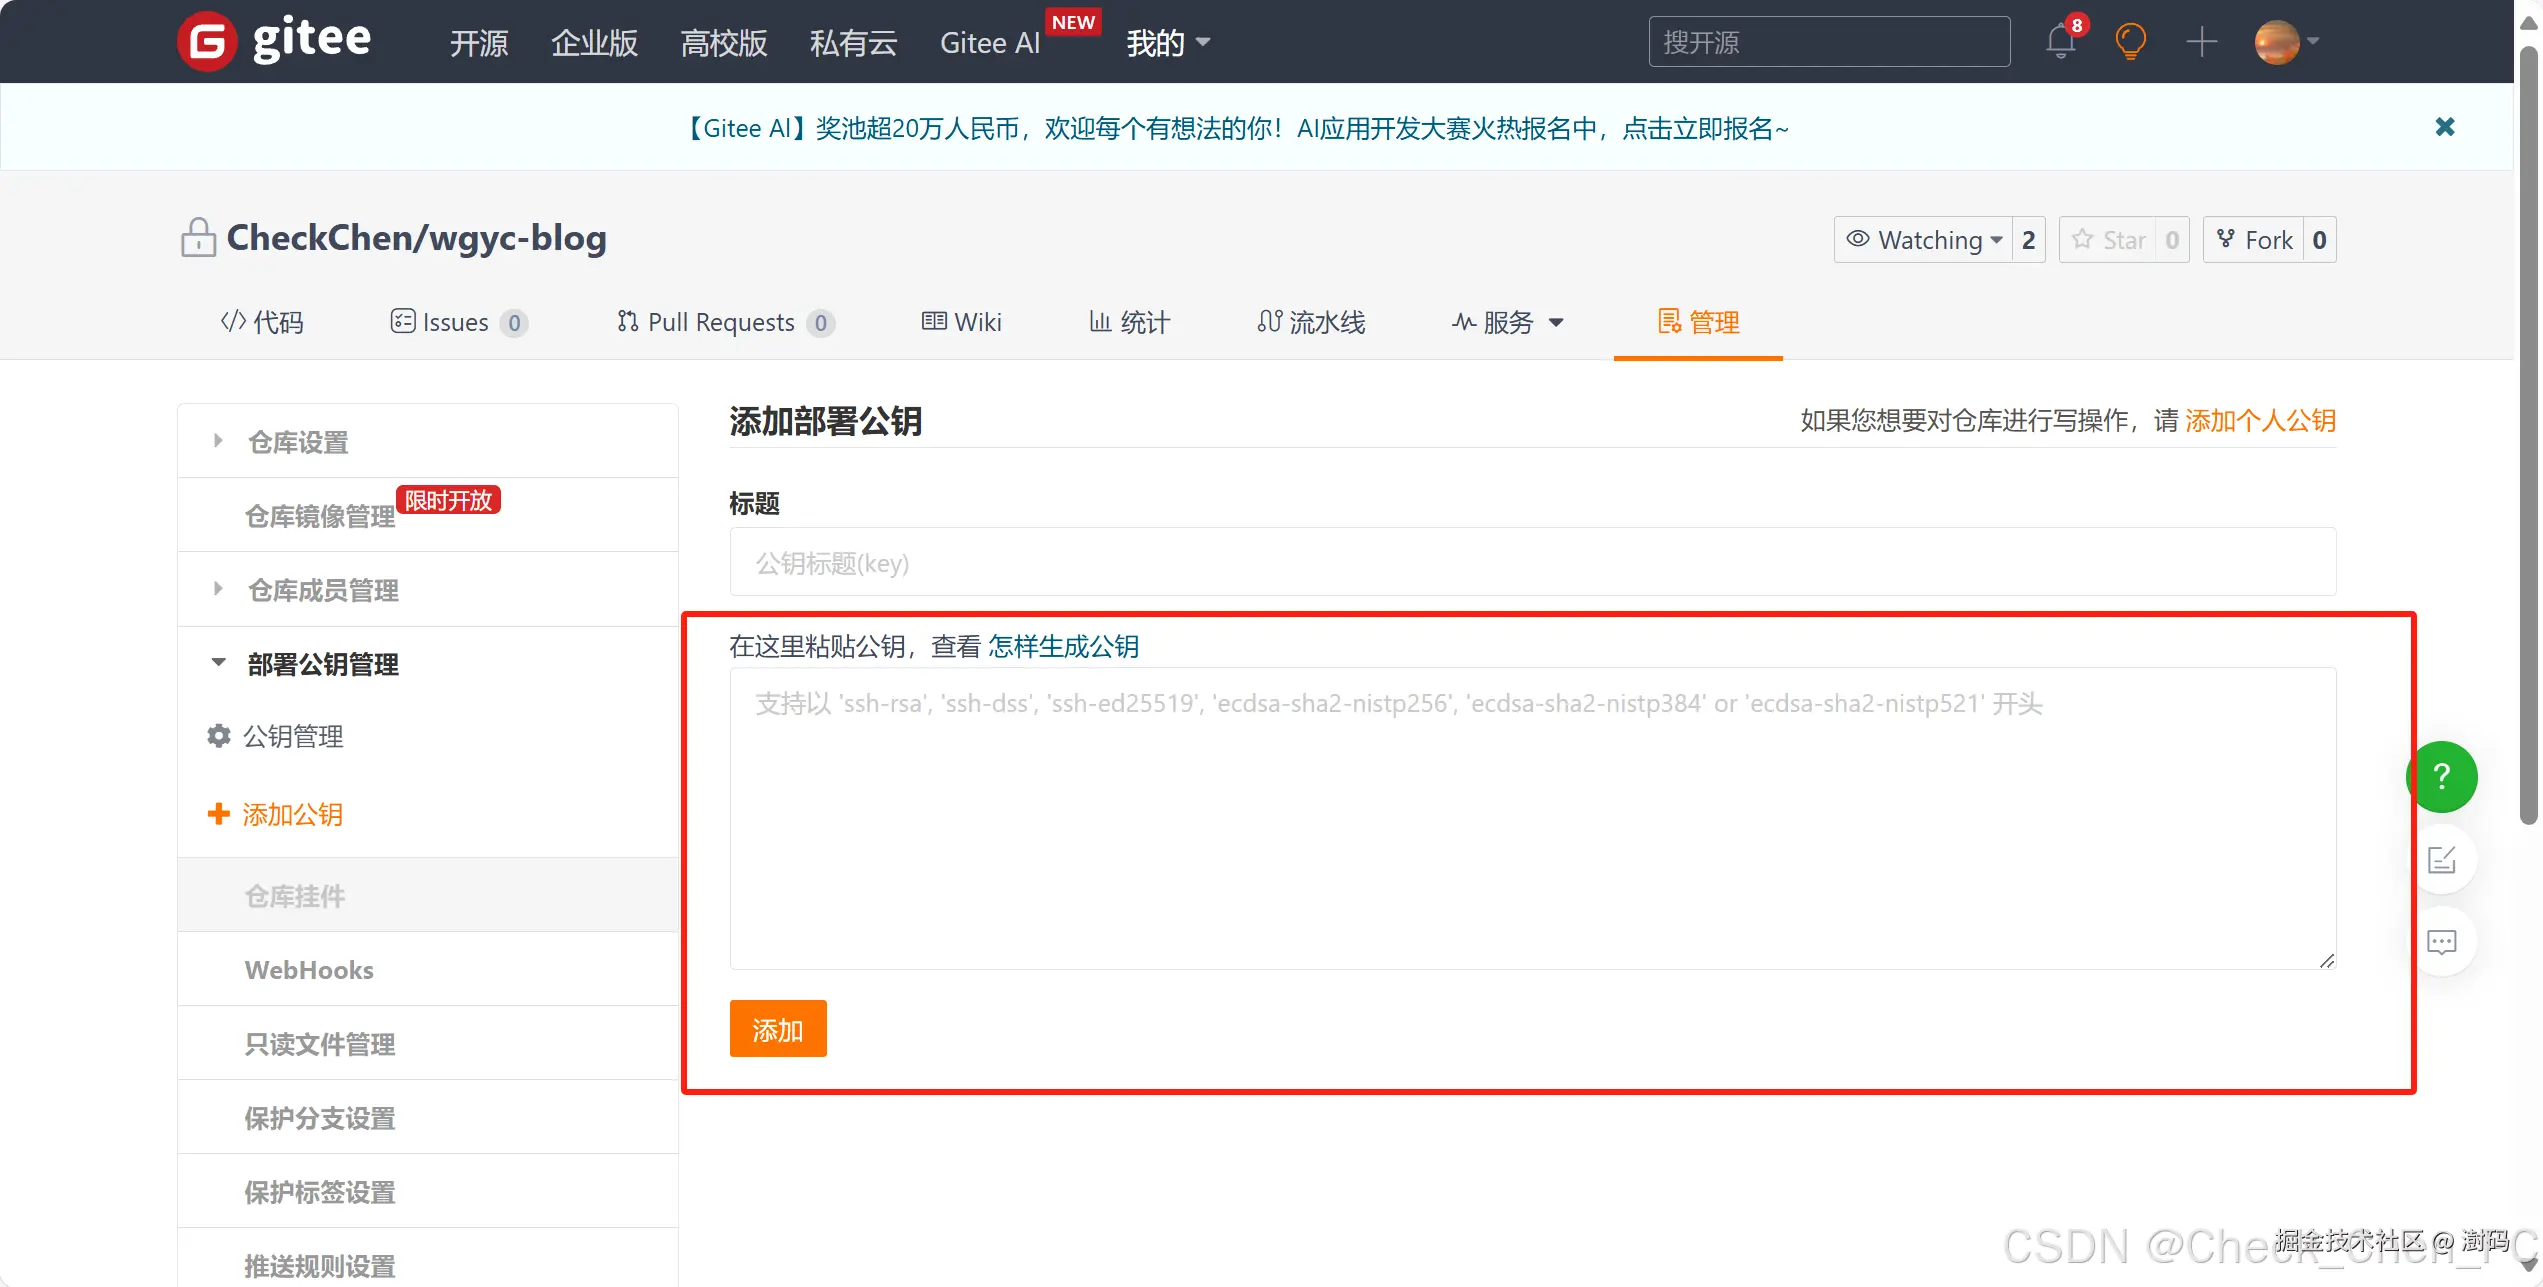Expand the 服务 services dropdown tab
Viewport: 2543px width, 1287px height.
point(1507,322)
